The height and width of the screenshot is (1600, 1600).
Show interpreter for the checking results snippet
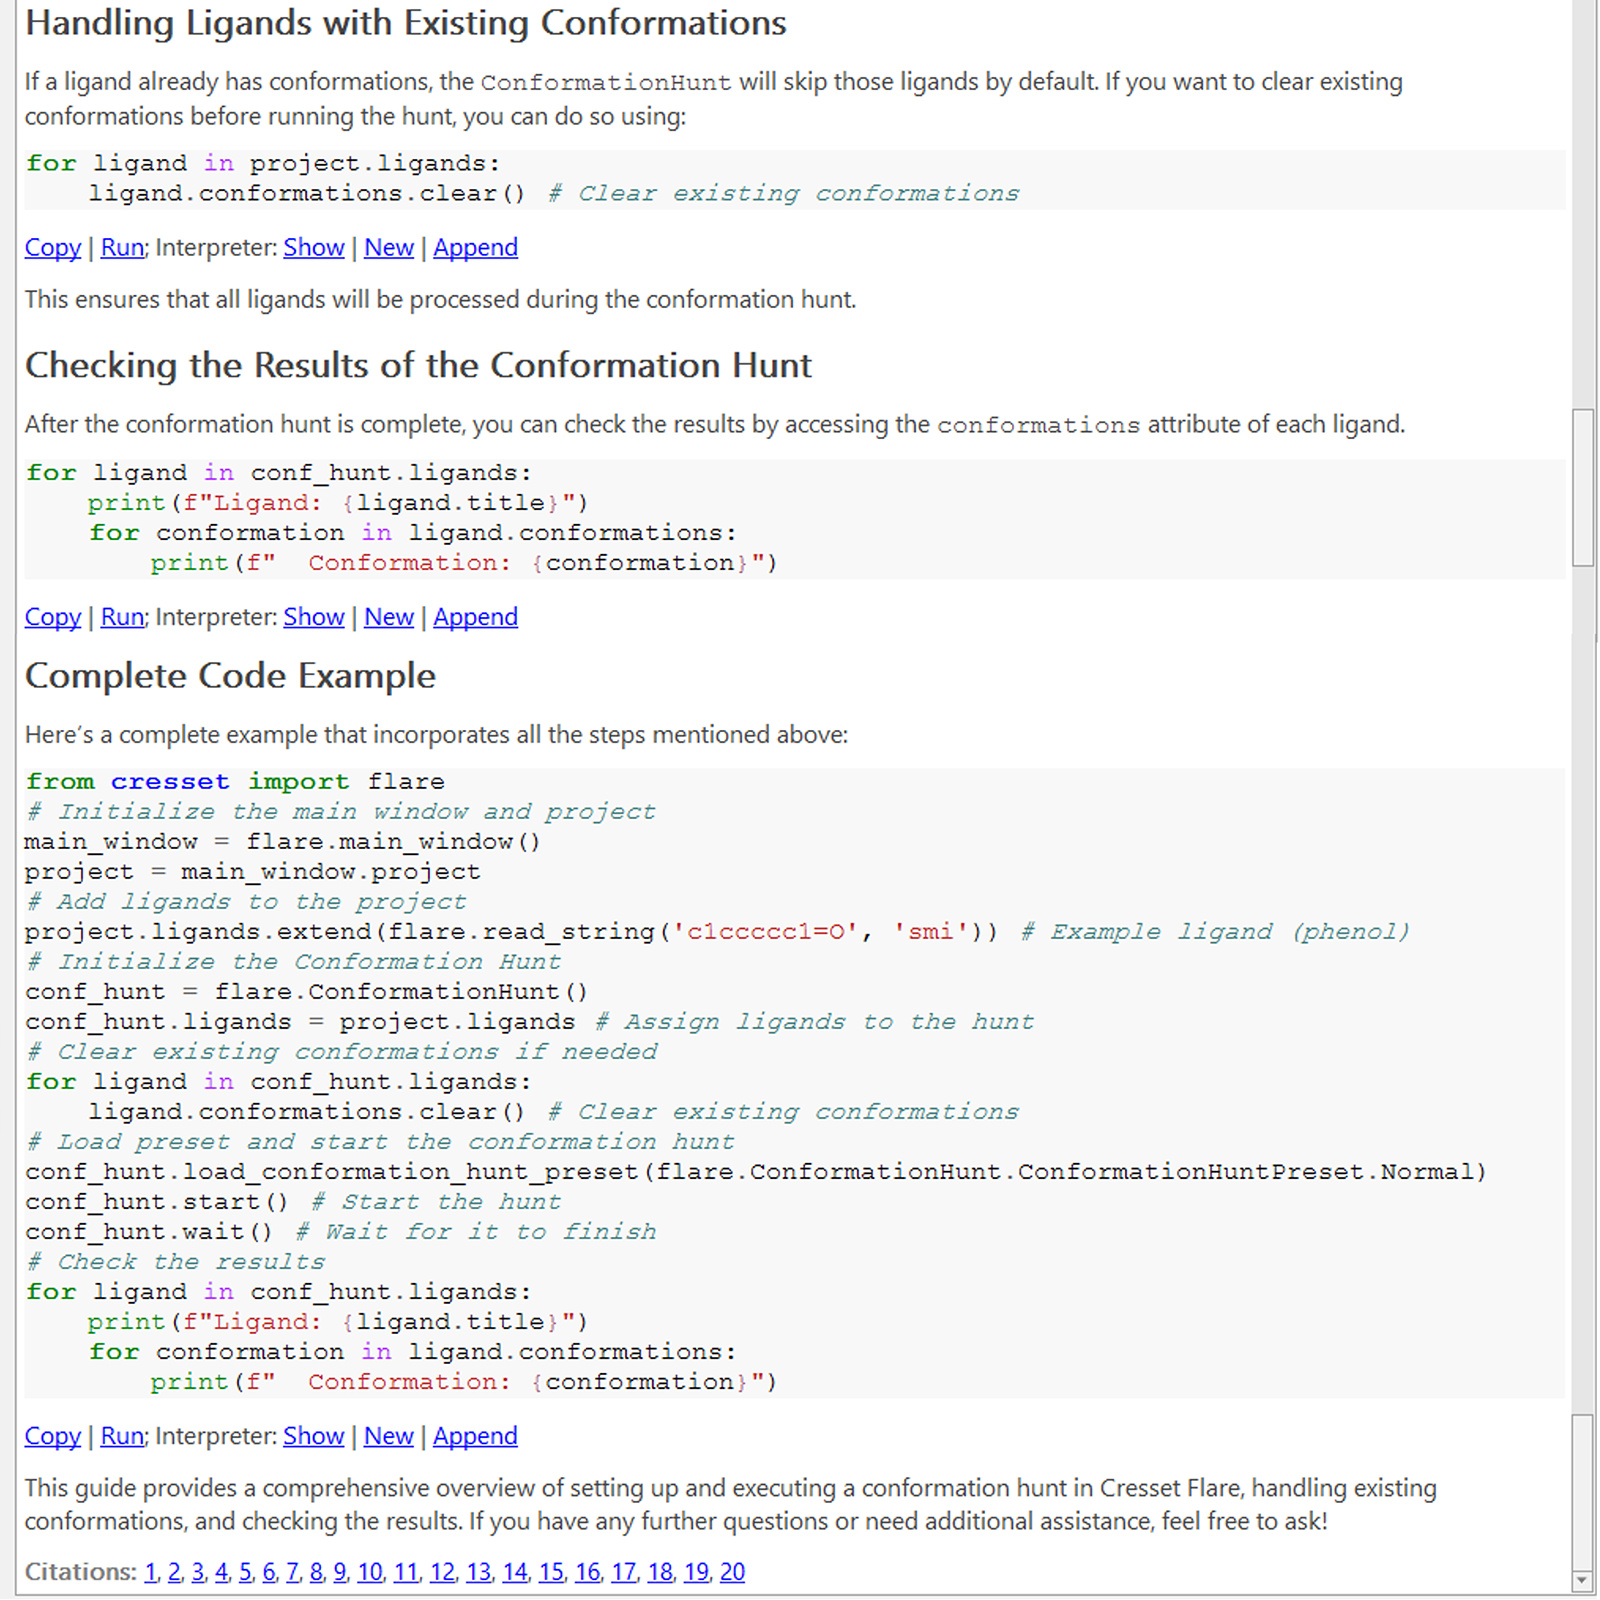tap(313, 617)
